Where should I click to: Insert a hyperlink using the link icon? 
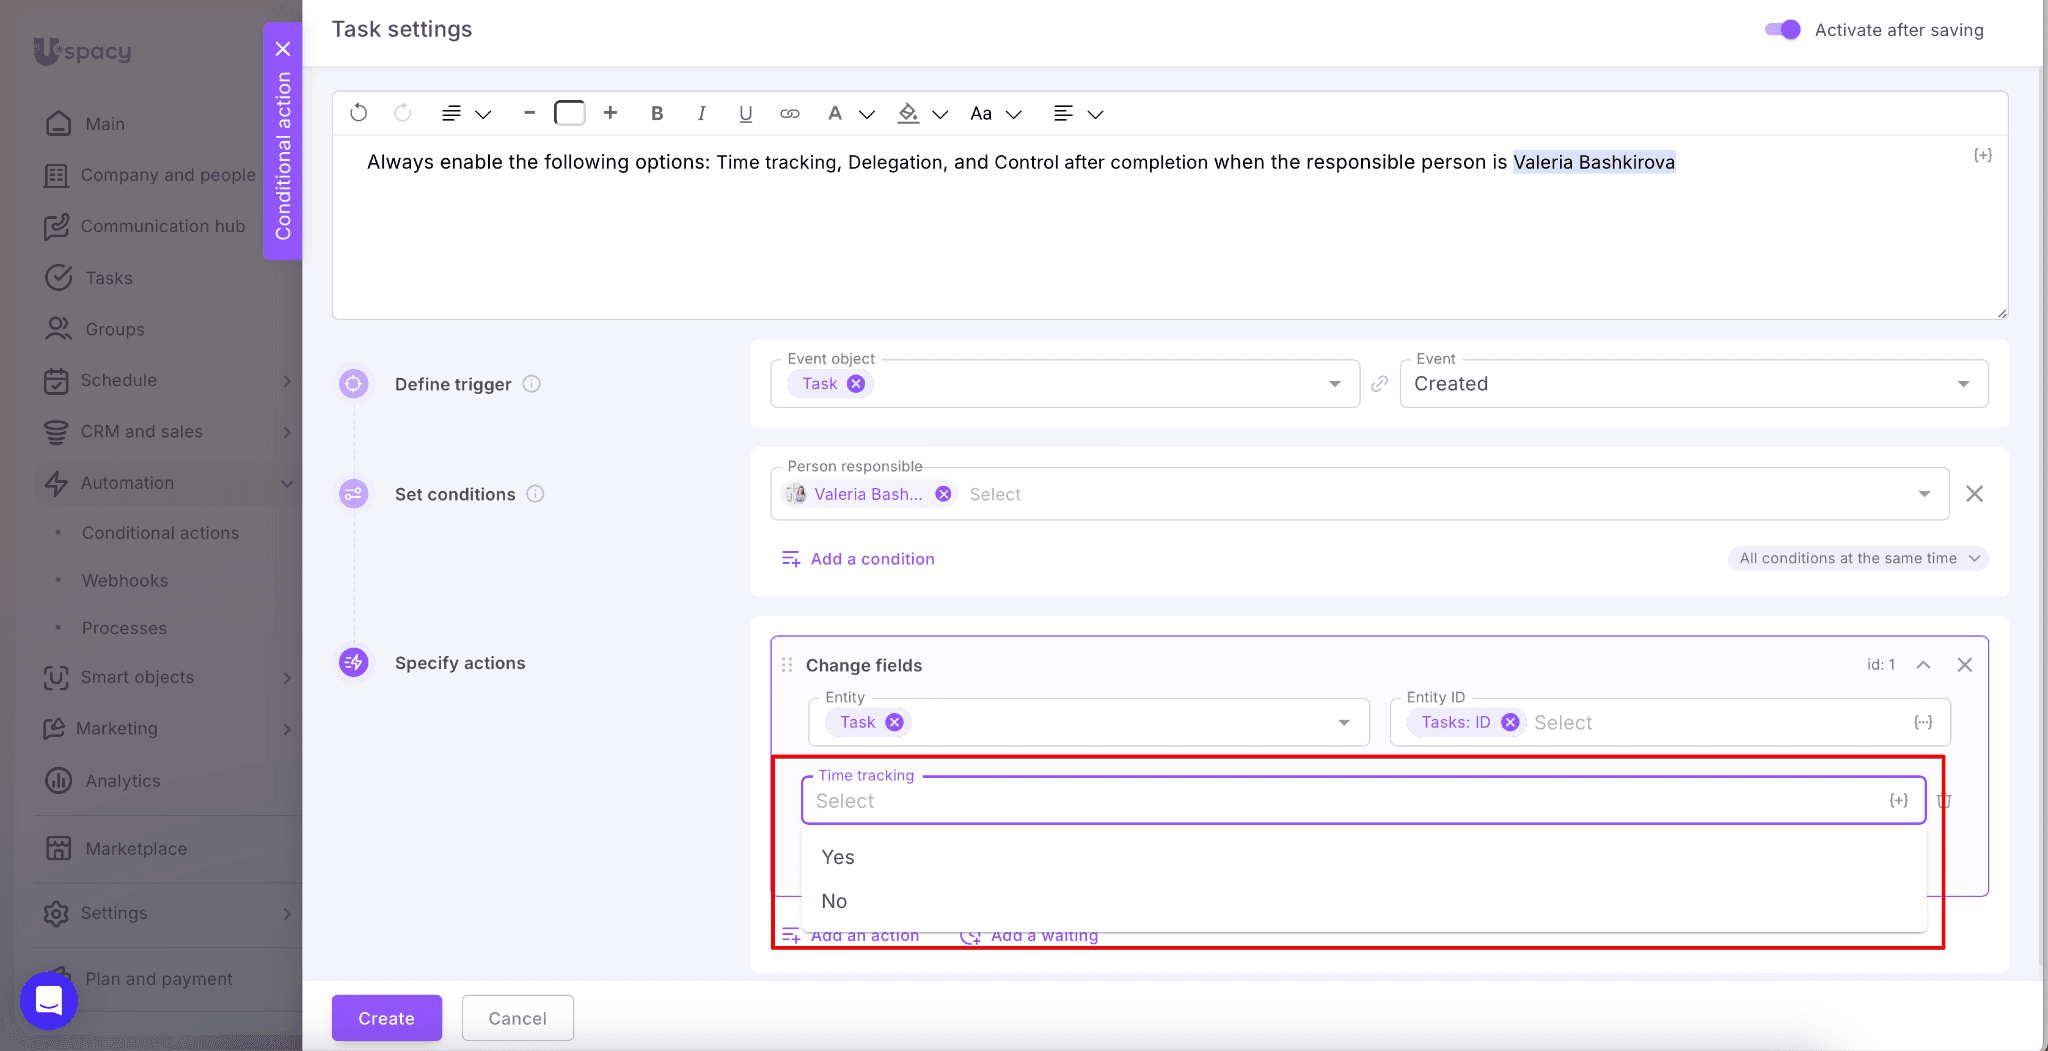[789, 114]
